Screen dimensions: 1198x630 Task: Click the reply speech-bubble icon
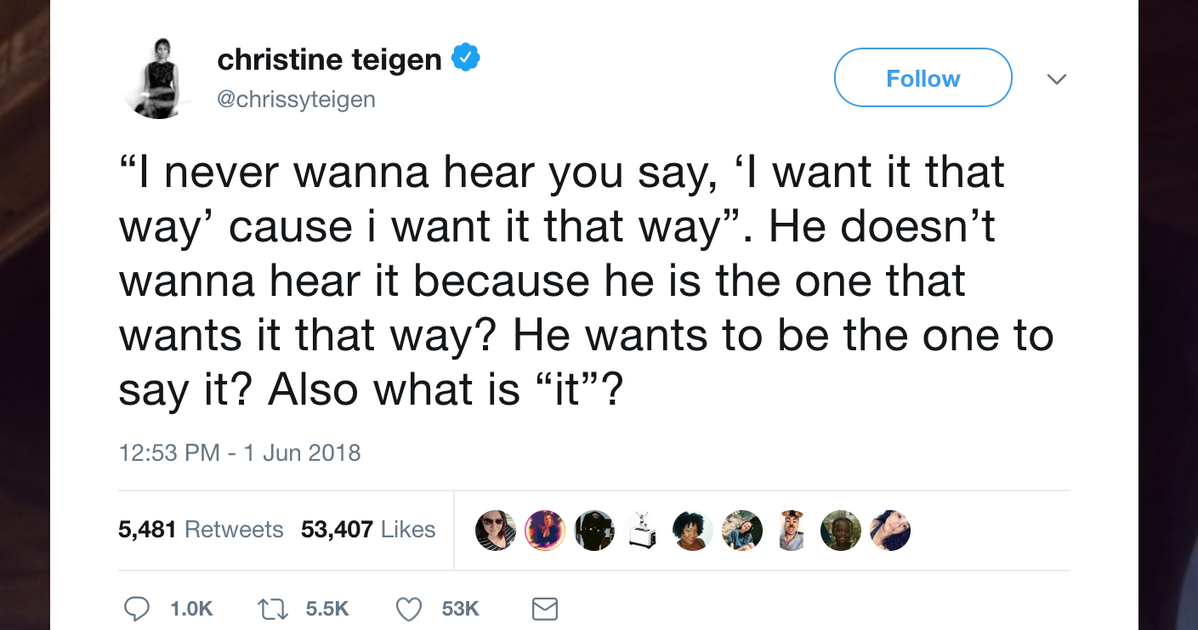tap(136, 608)
